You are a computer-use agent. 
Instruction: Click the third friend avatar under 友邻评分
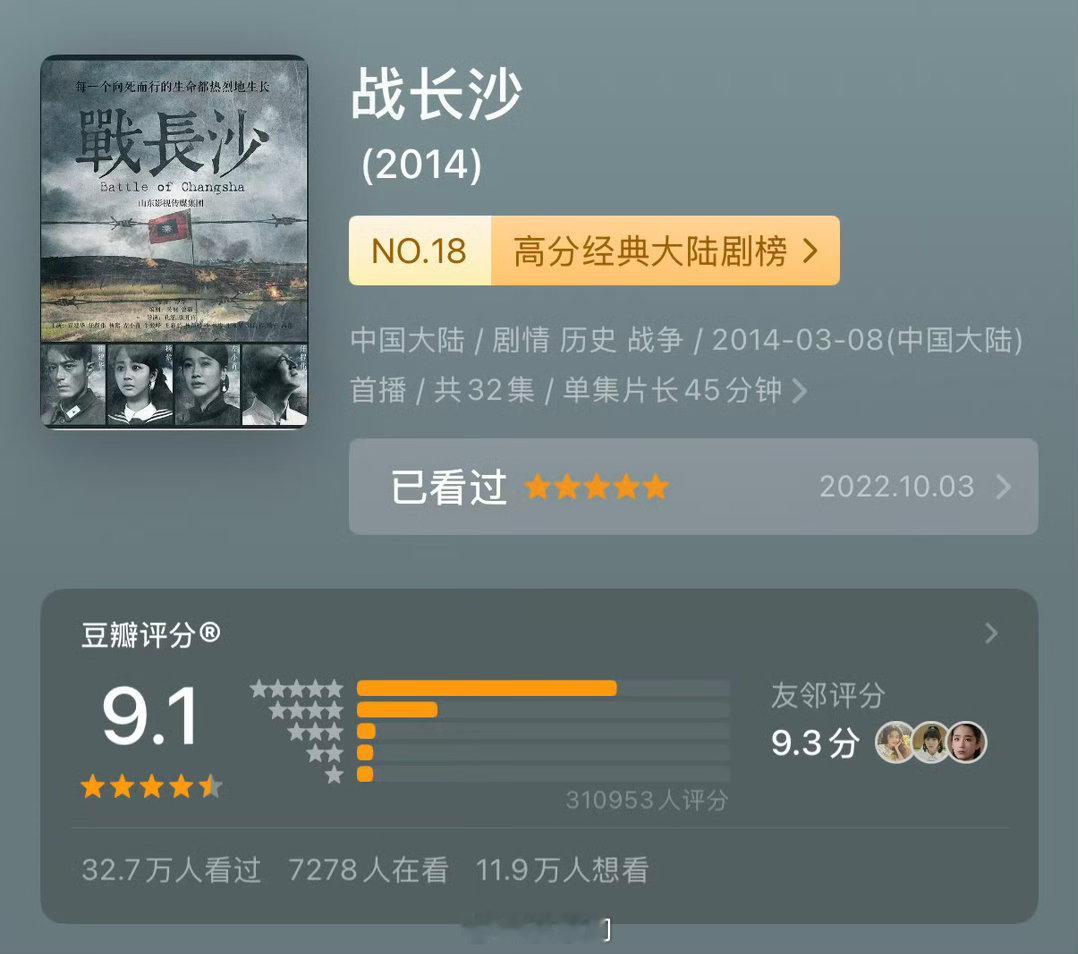click(967, 742)
